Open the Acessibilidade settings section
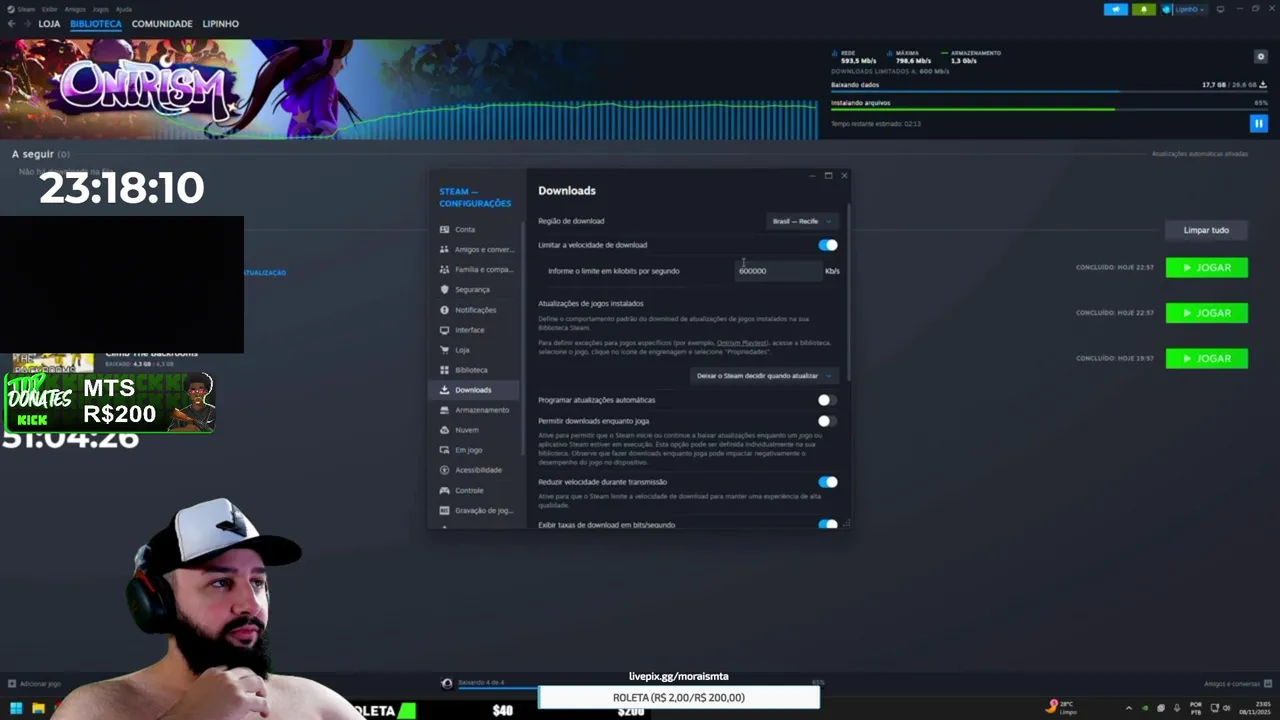This screenshot has height=720, width=1280. 474,469
